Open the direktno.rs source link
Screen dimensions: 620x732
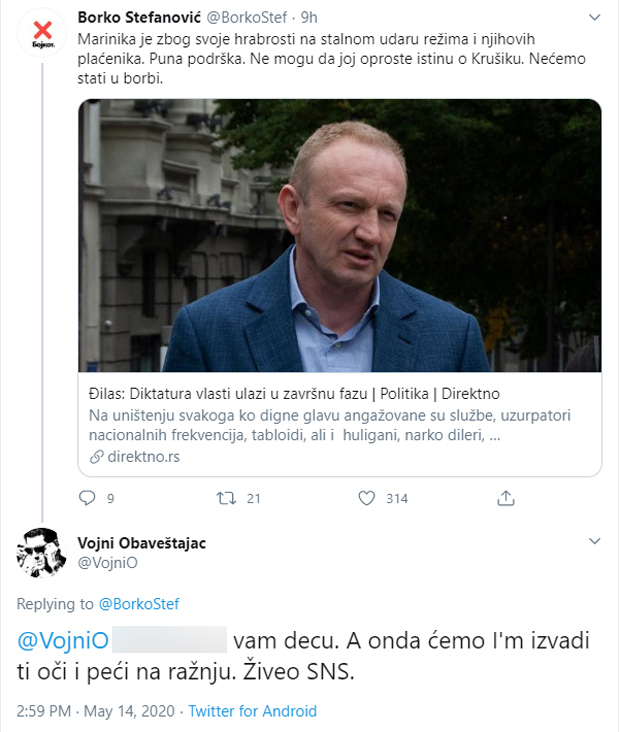(x=136, y=456)
